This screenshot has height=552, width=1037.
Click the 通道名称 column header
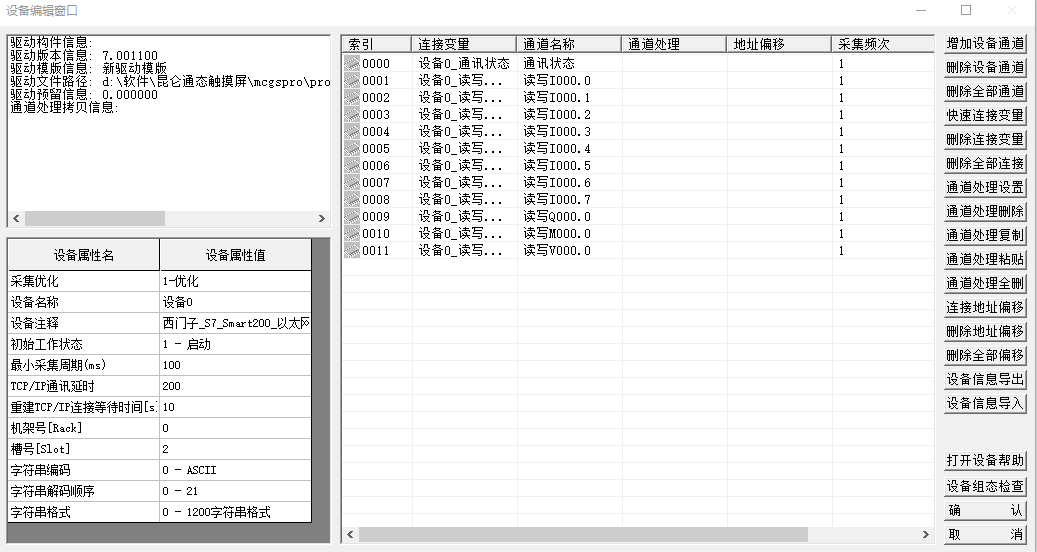[569, 44]
